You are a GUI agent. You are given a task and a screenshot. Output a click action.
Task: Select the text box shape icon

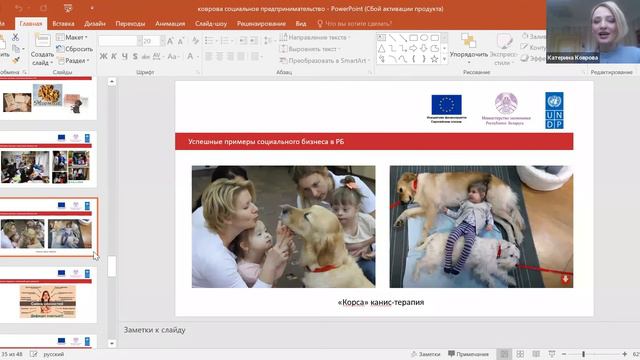(x=382, y=38)
